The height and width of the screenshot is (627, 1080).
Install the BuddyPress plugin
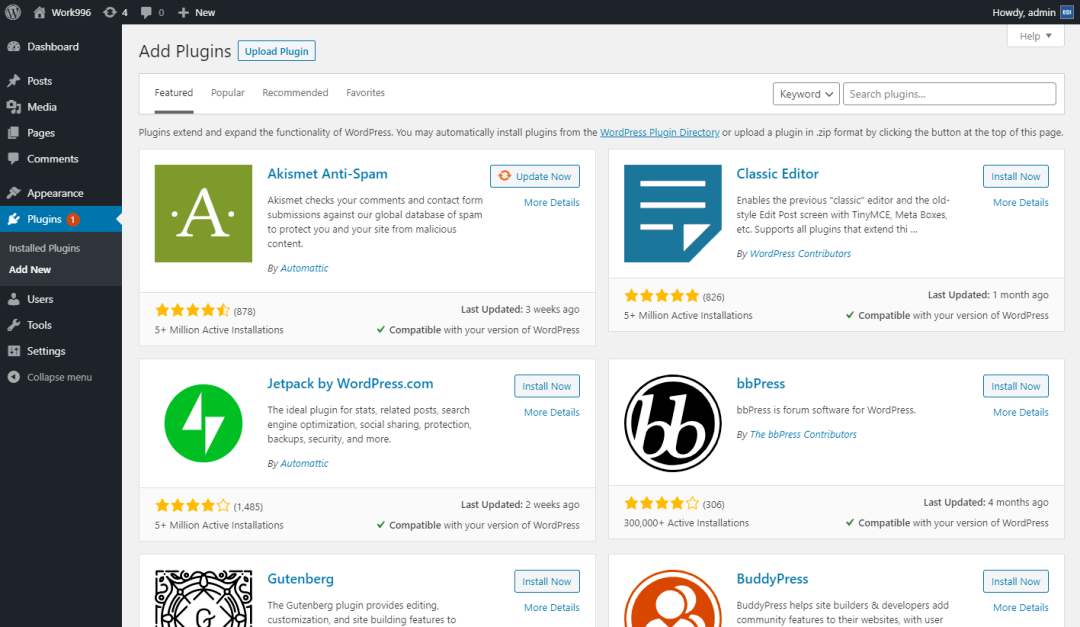pyautogui.click(x=1015, y=582)
